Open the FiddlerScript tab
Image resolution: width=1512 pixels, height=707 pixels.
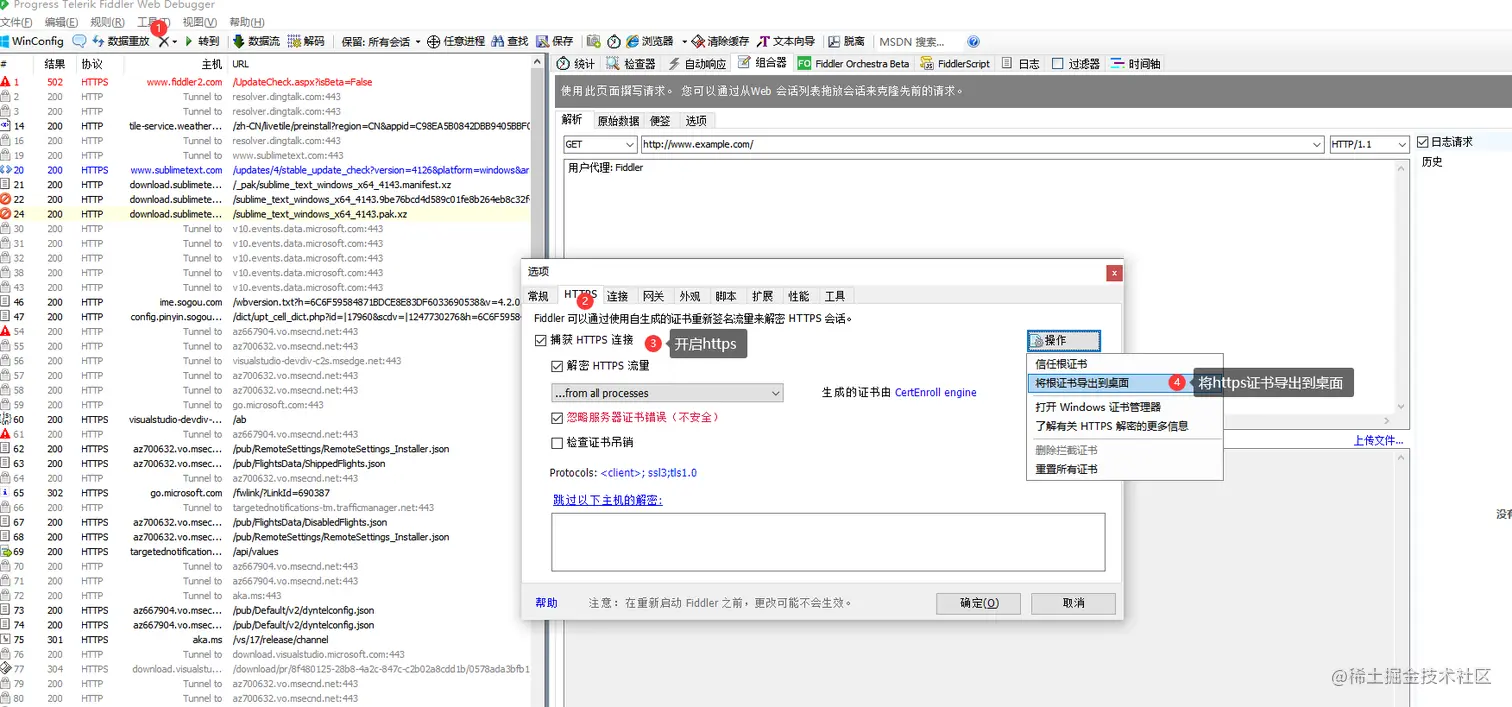[x=956, y=63]
